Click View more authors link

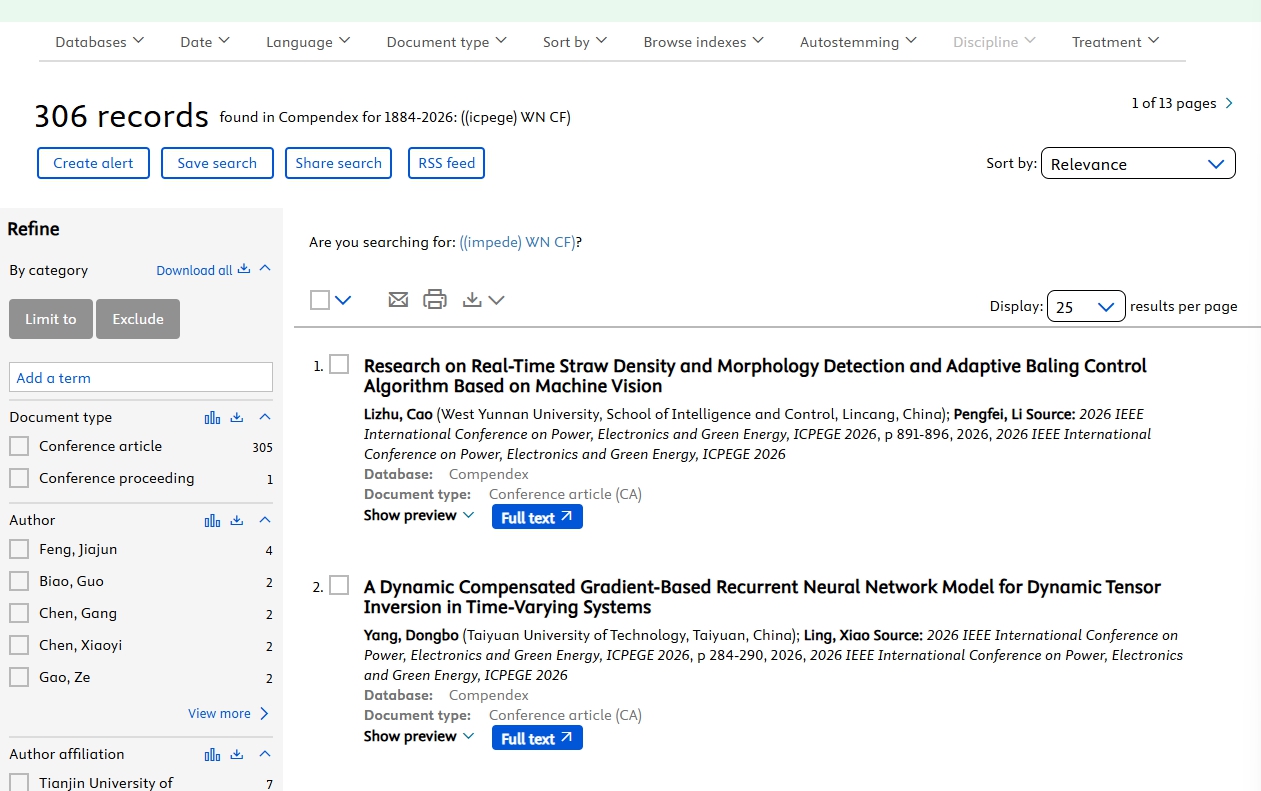[219, 713]
